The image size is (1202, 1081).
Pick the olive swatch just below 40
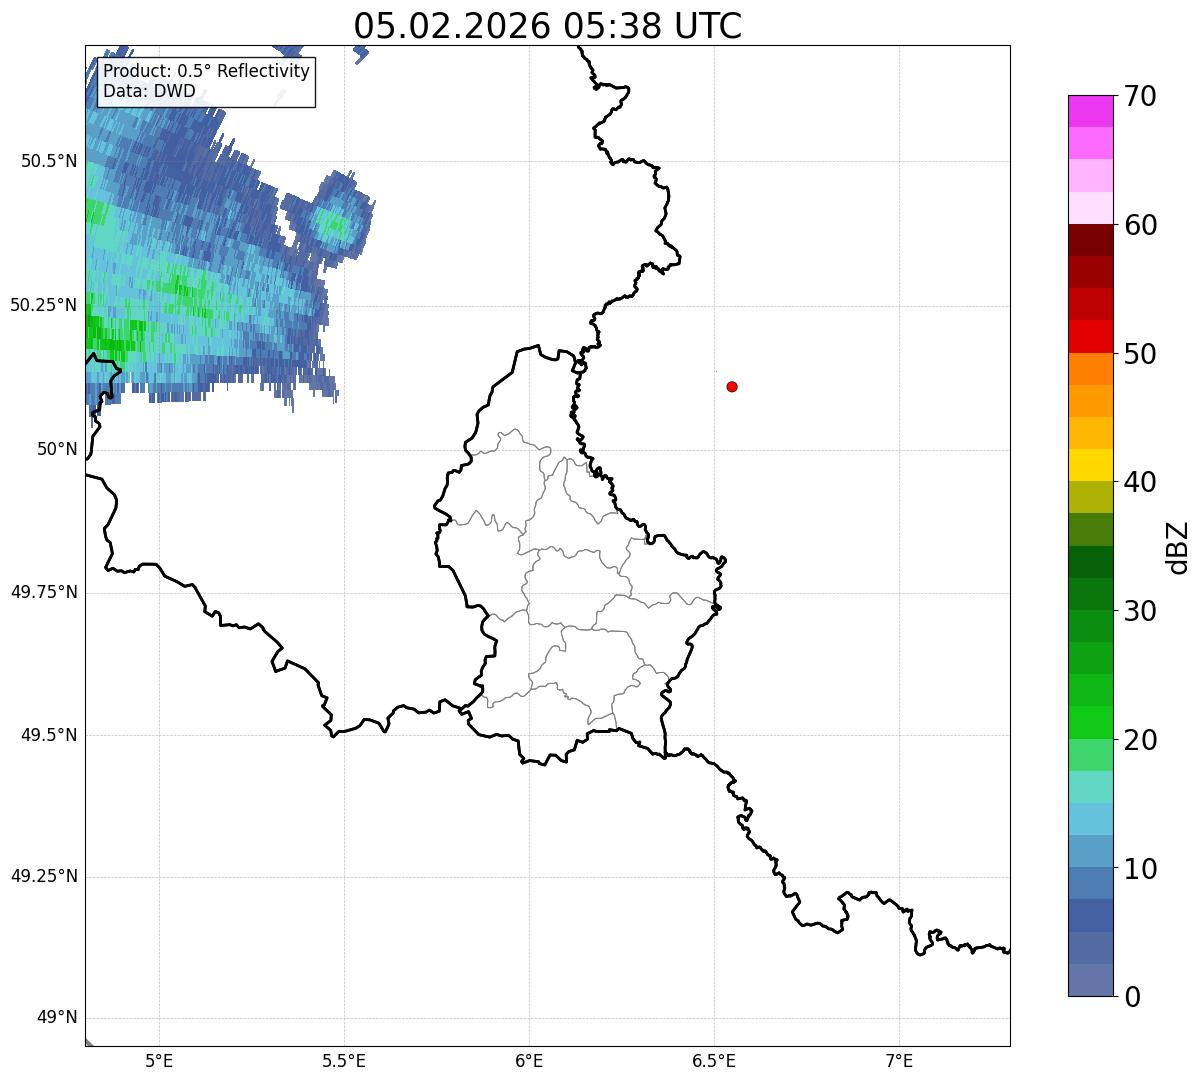pyautogui.click(x=1090, y=498)
